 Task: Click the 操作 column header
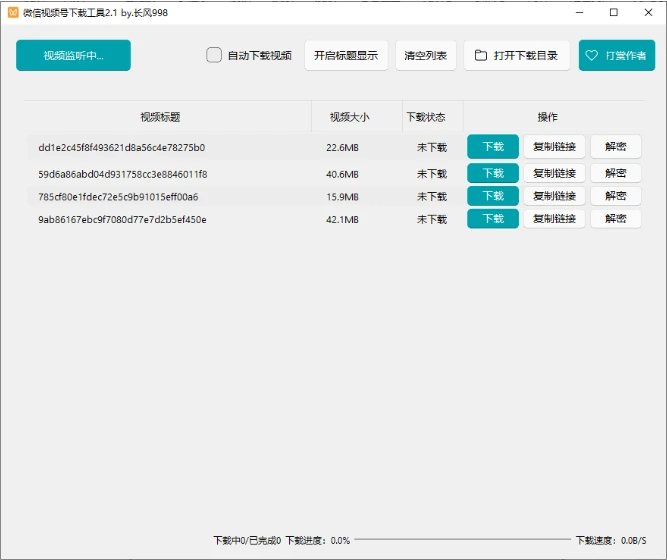point(547,117)
